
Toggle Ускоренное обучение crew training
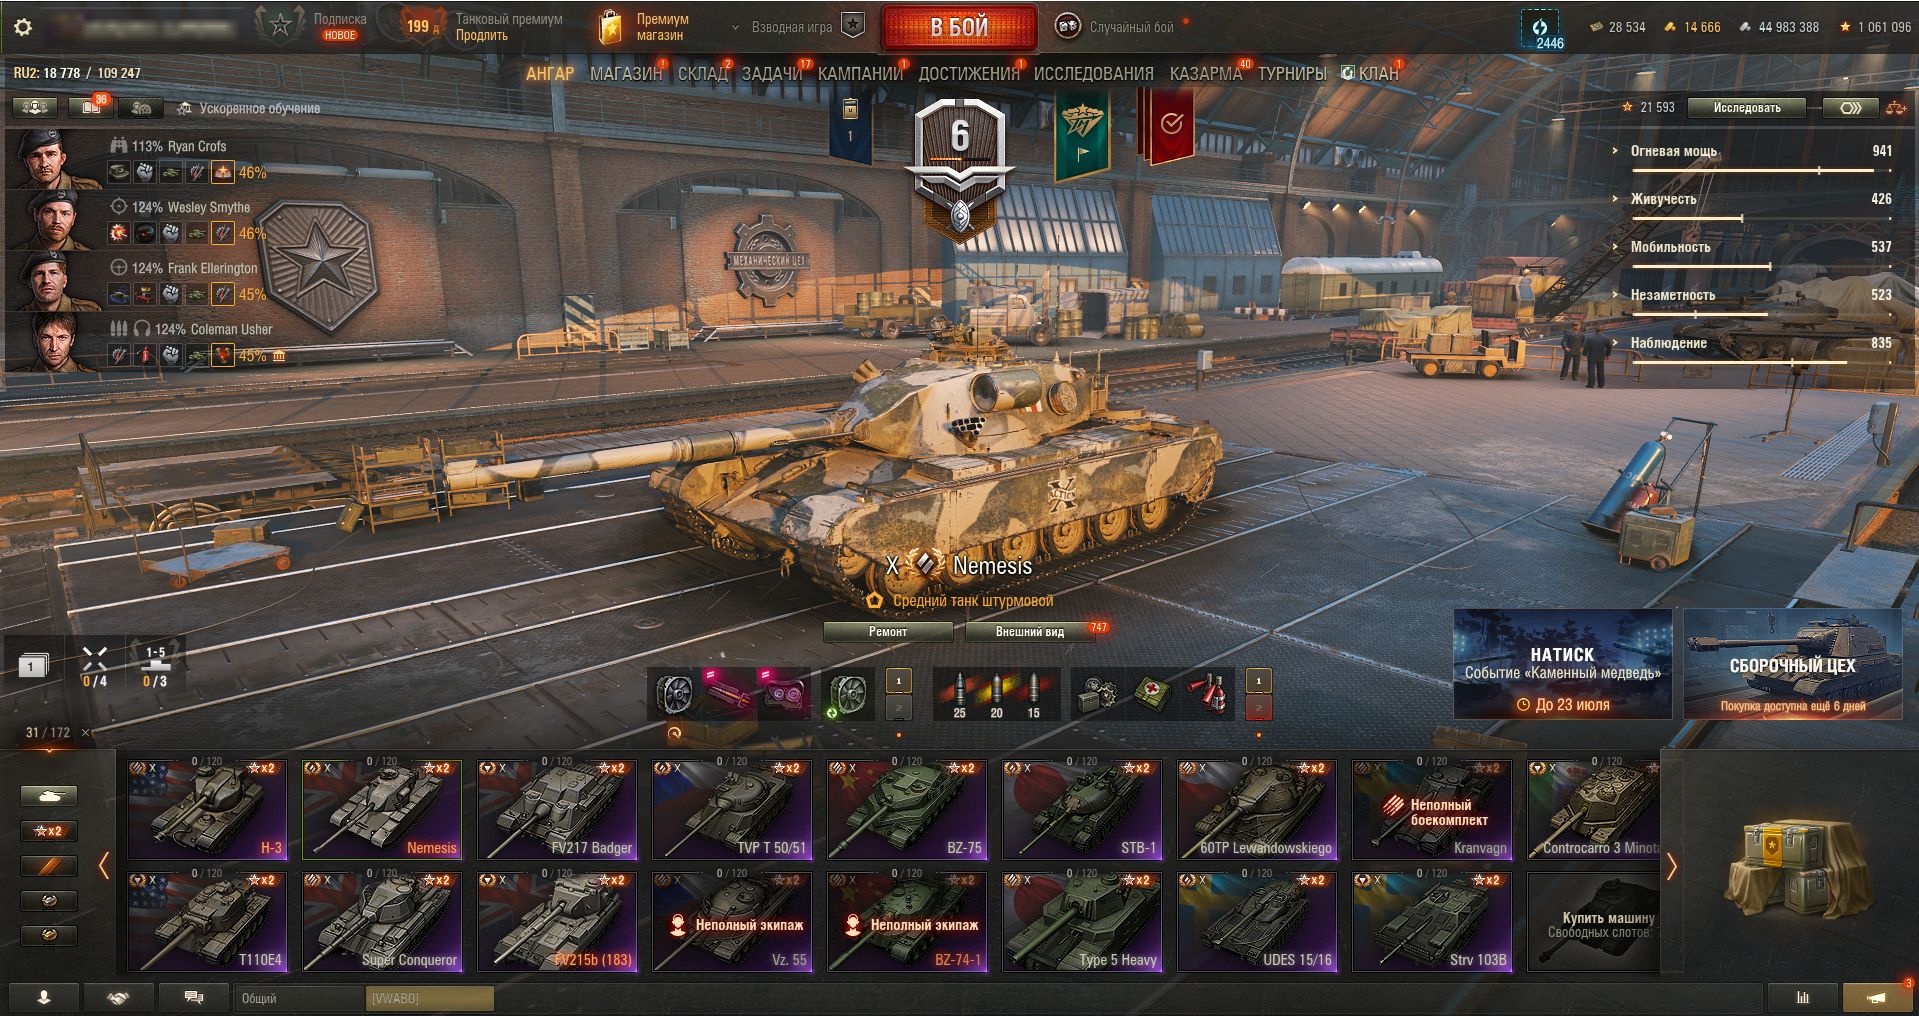(249, 108)
